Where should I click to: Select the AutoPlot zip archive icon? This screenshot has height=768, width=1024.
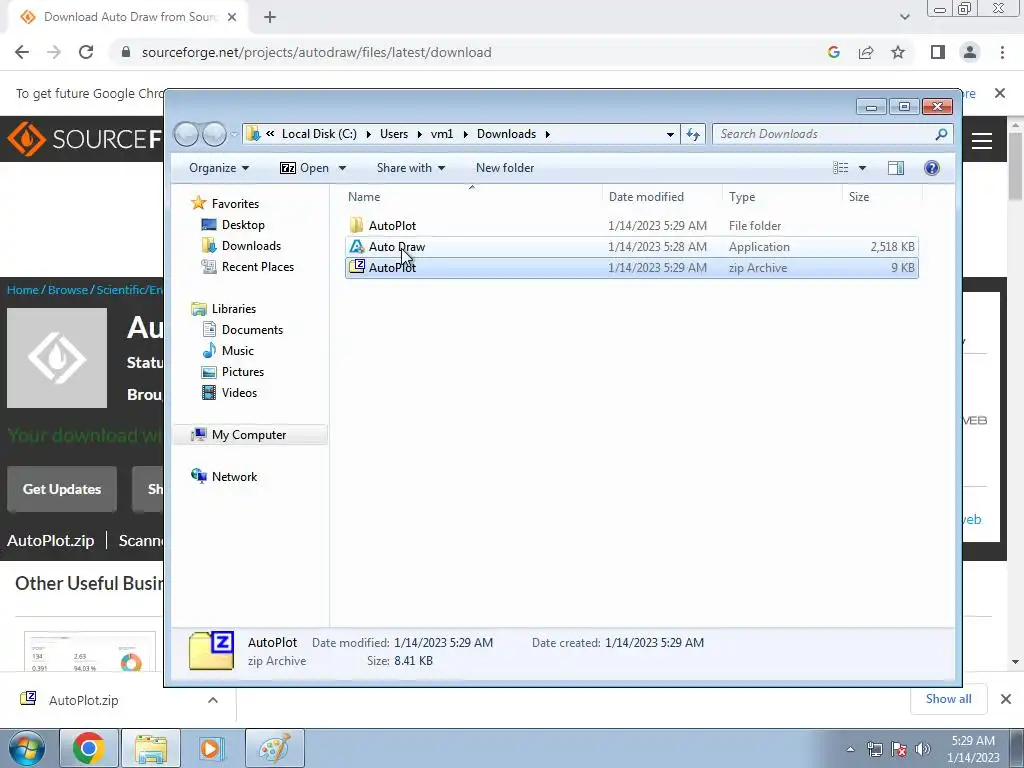357,266
